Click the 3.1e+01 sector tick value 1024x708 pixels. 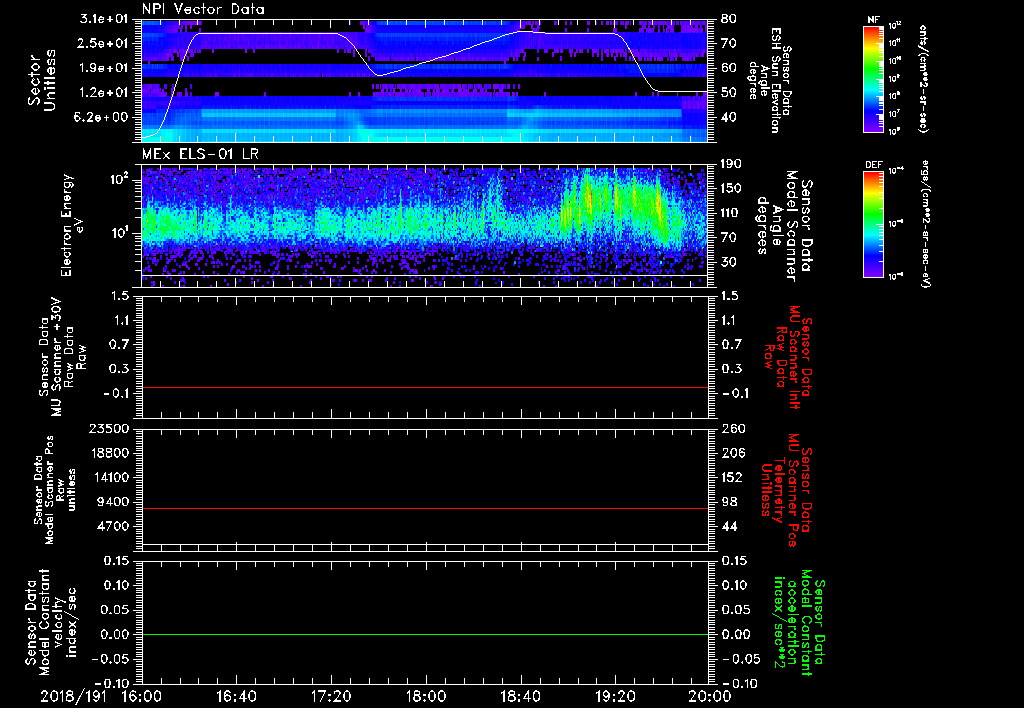[x=108, y=18]
